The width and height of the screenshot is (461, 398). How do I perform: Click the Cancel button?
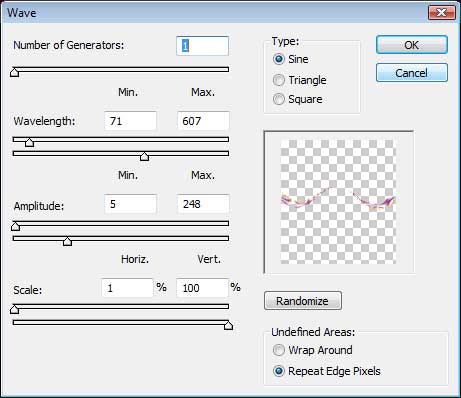(x=412, y=73)
